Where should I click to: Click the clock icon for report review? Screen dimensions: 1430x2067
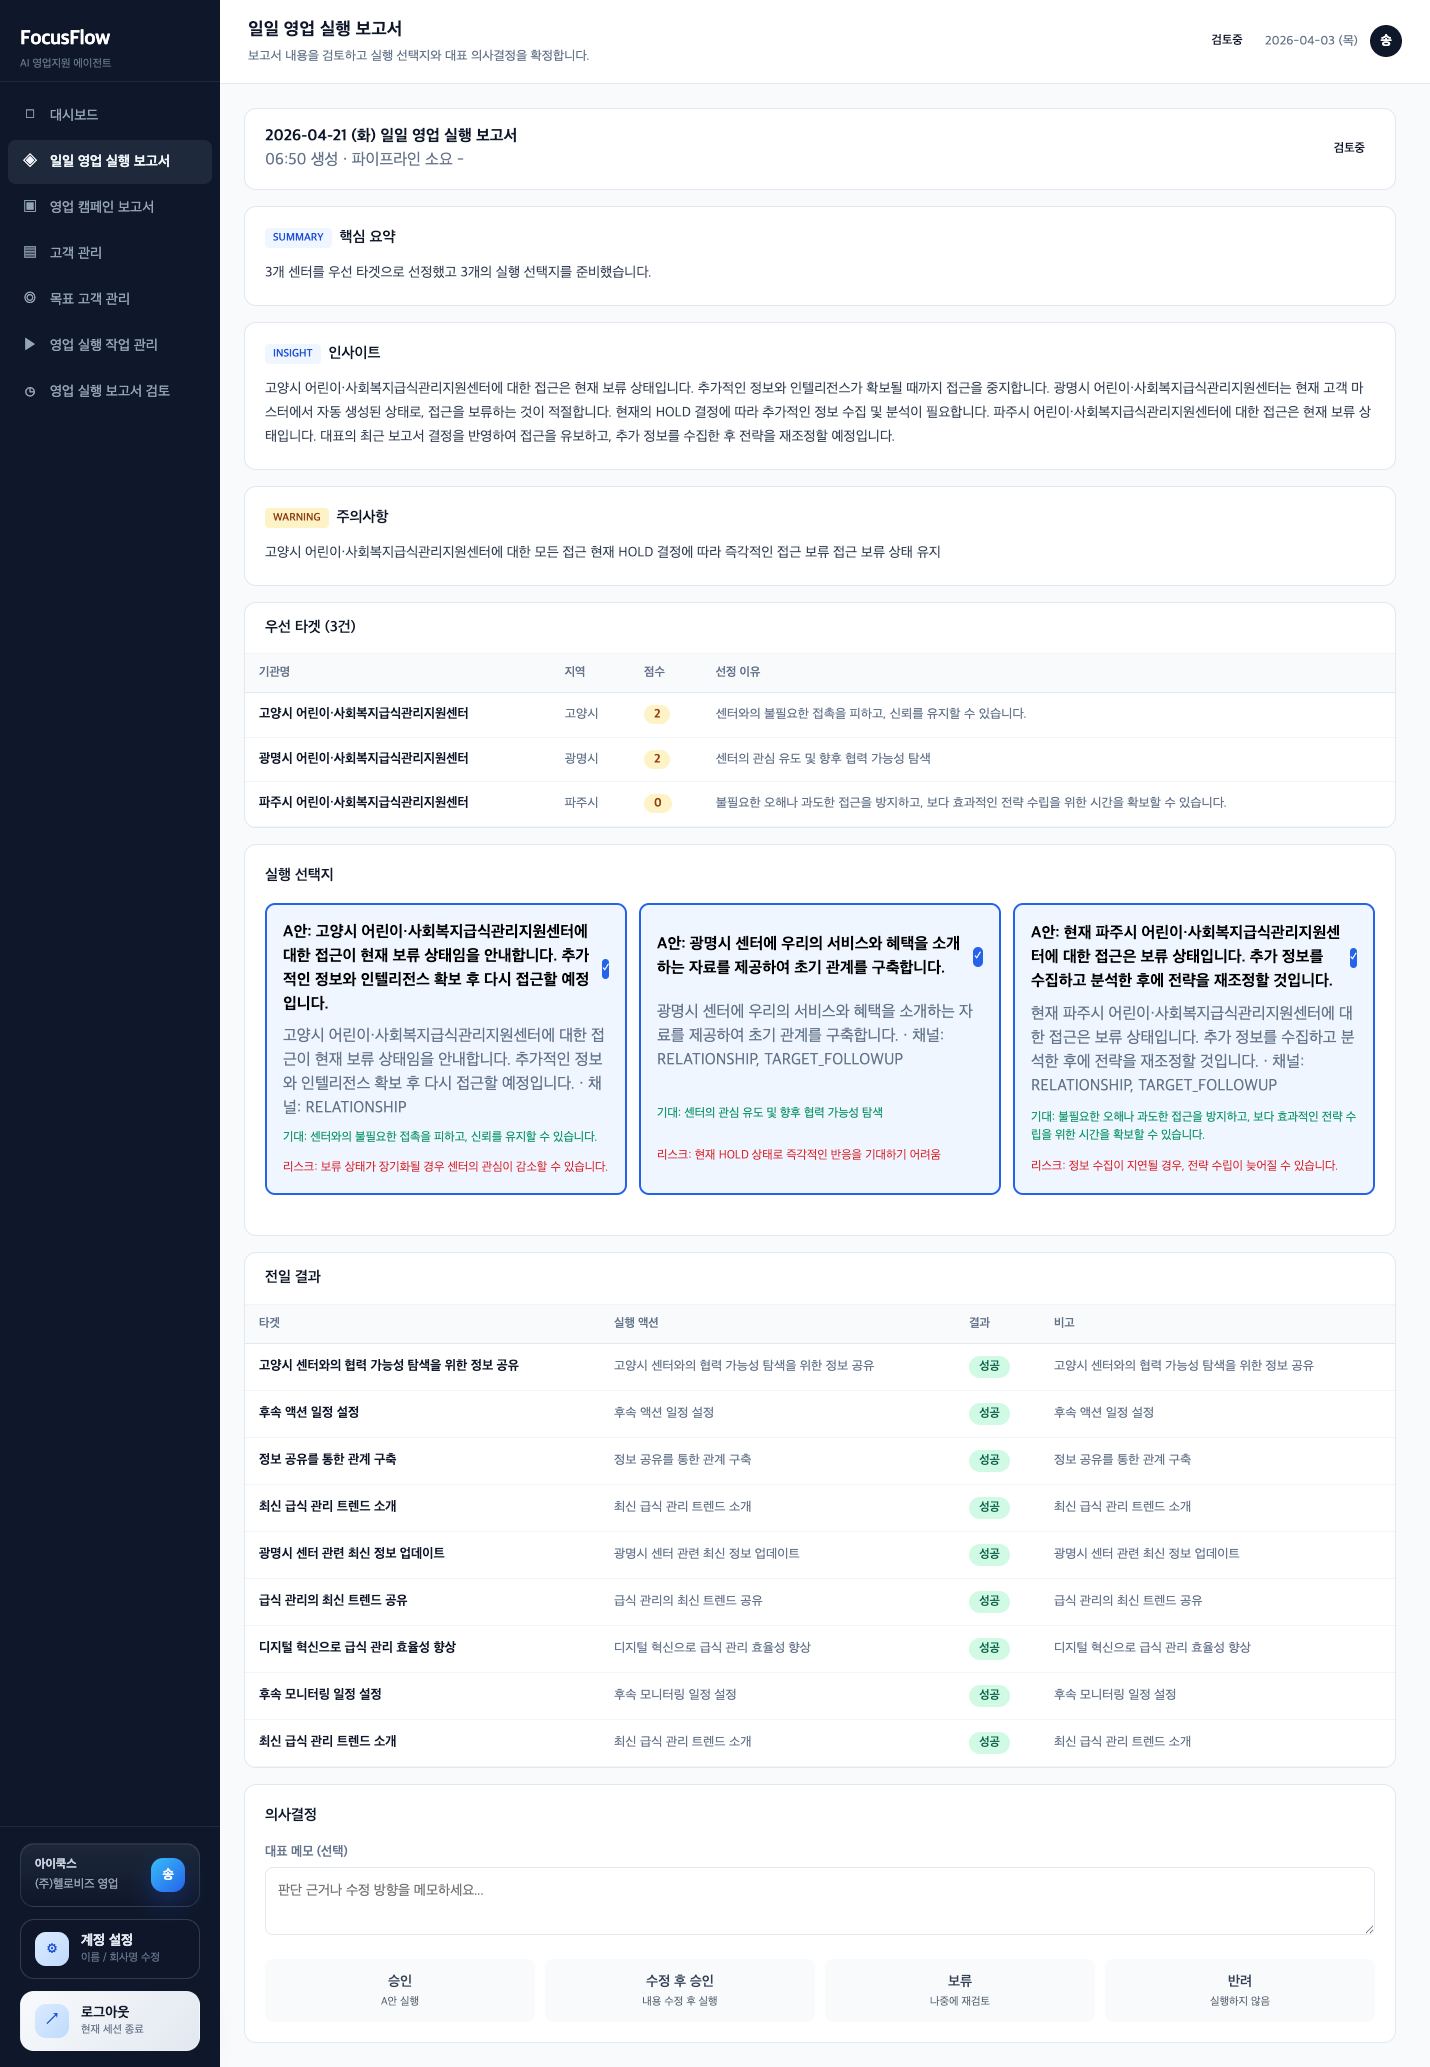tap(30, 391)
